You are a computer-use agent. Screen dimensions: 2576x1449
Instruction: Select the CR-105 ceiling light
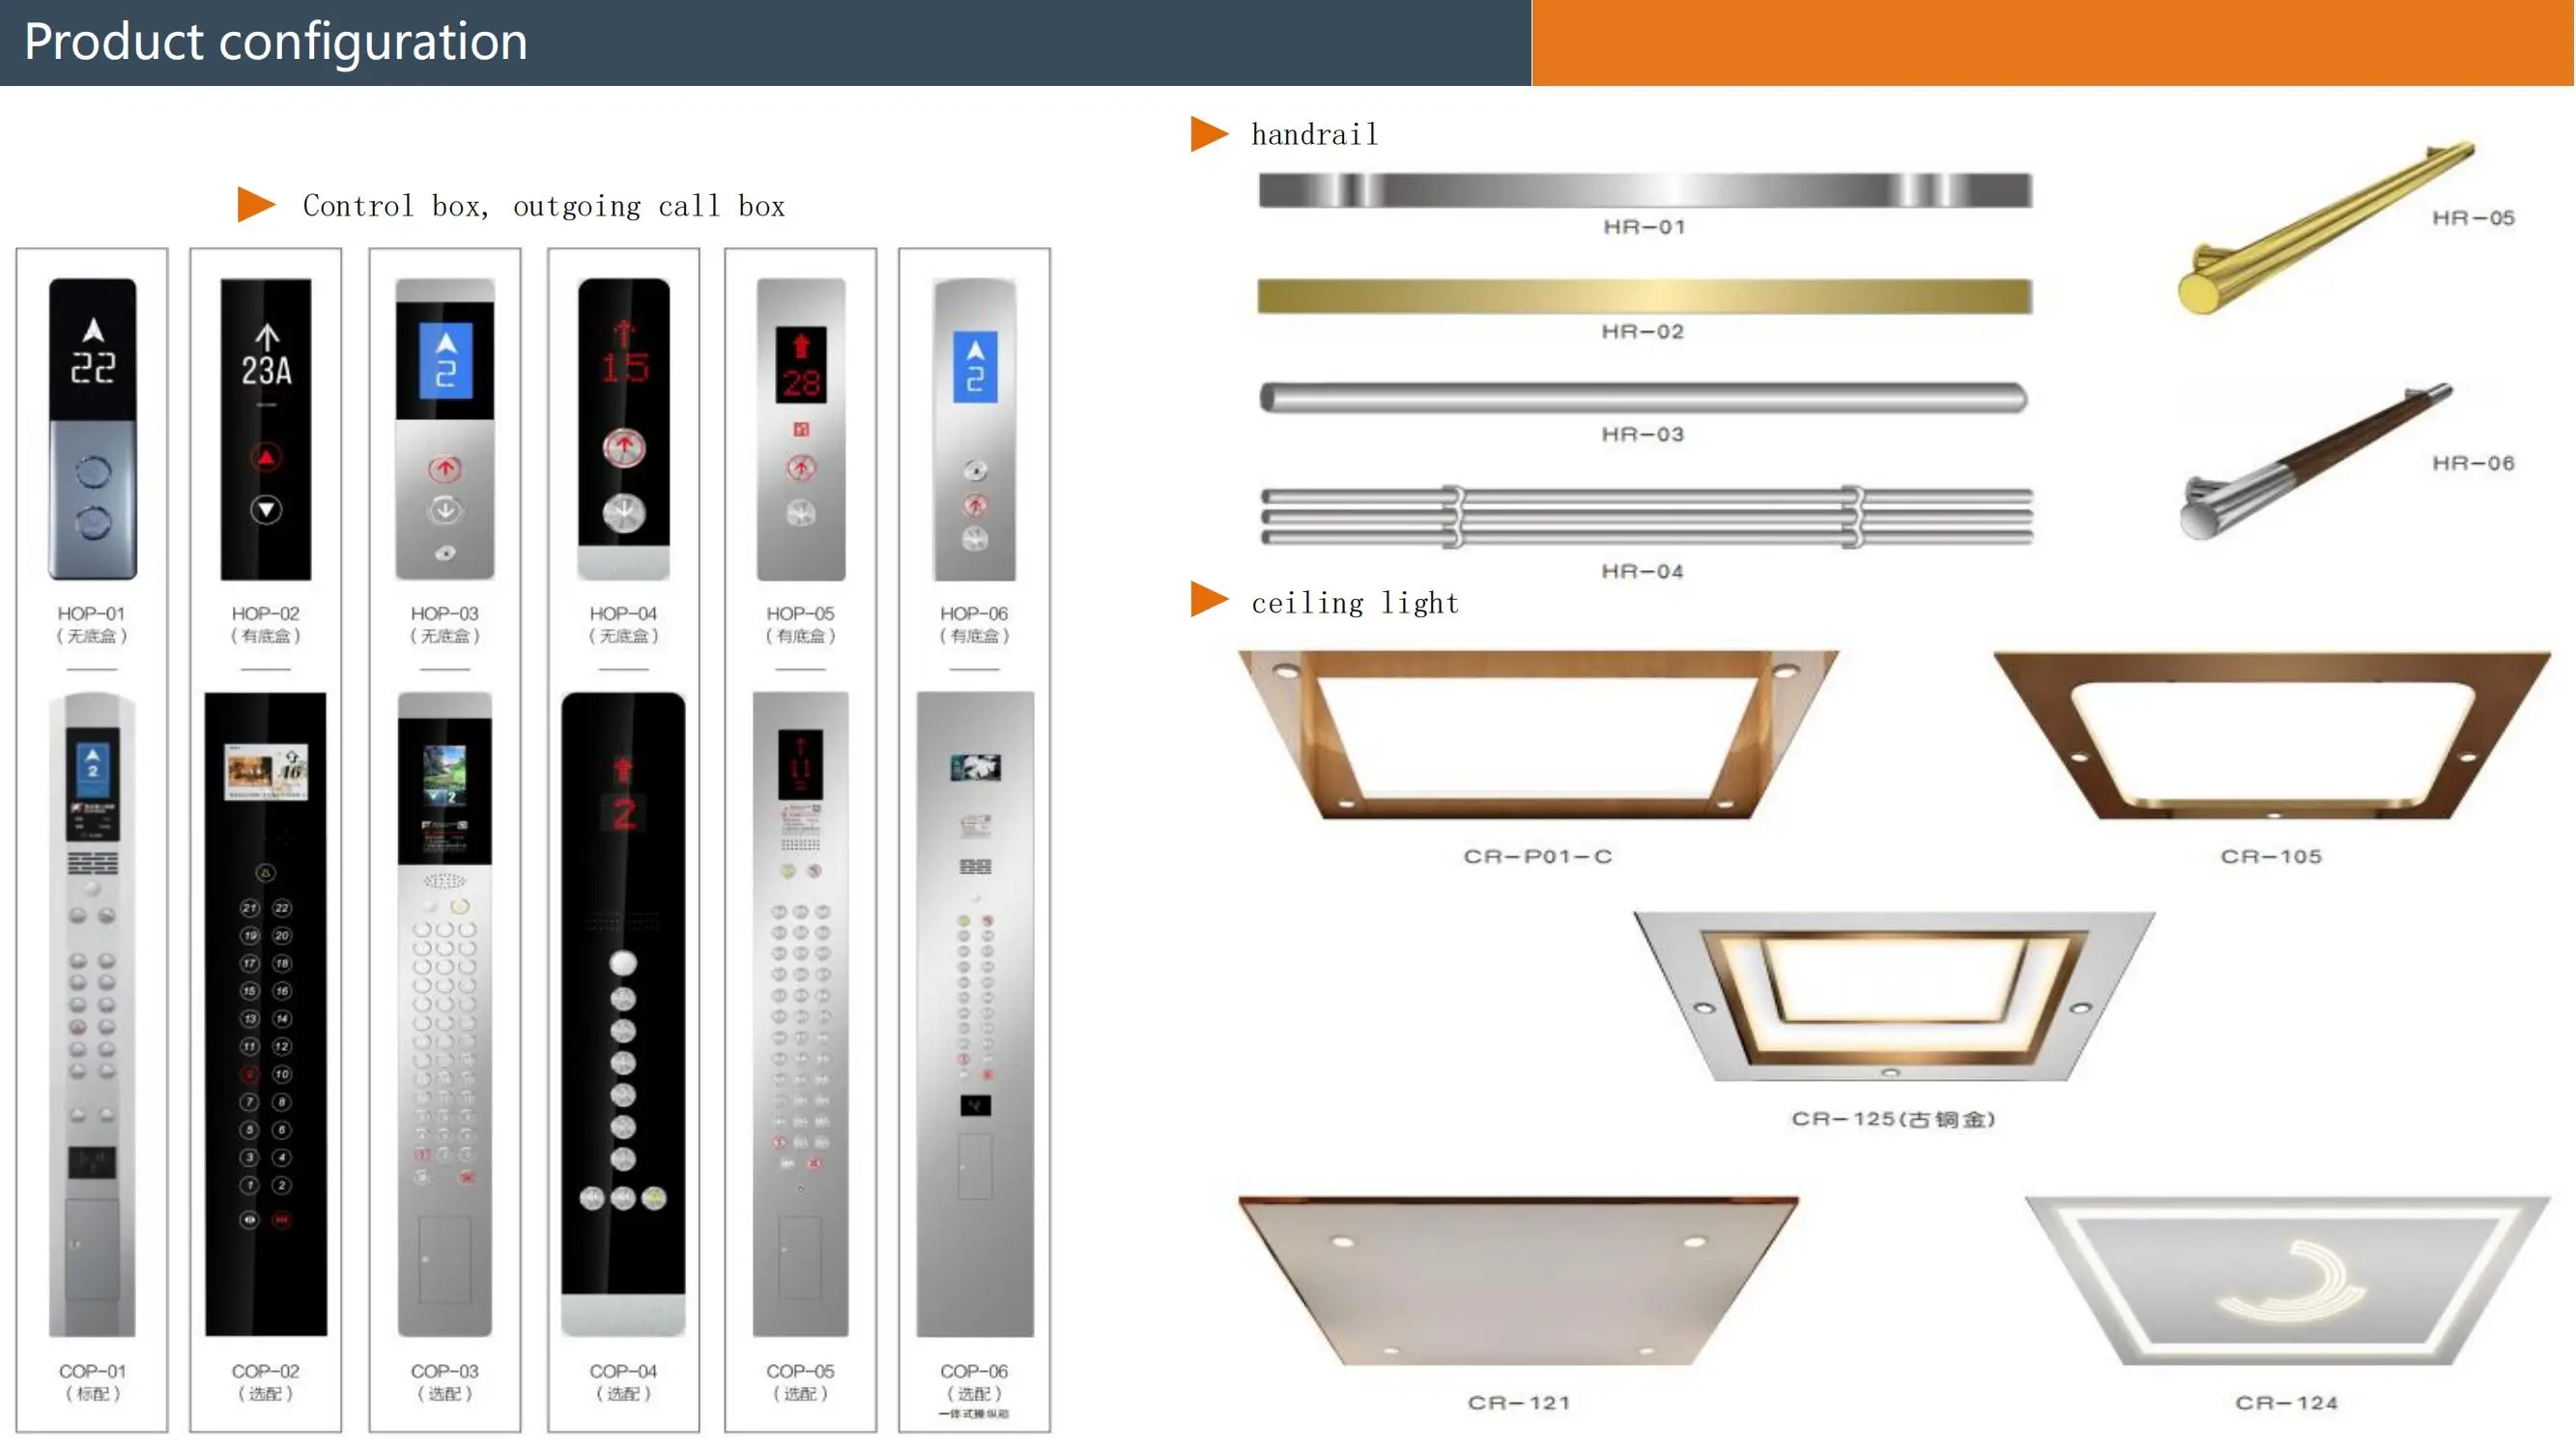(x=2272, y=735)
